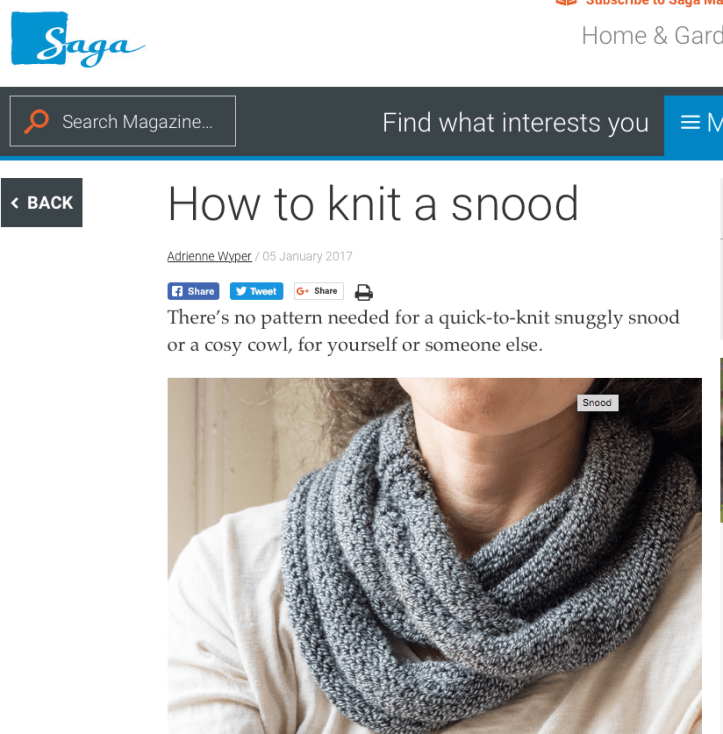
Task: Click the print article icon
Action: pyautogui.click(x=364, y=292)
